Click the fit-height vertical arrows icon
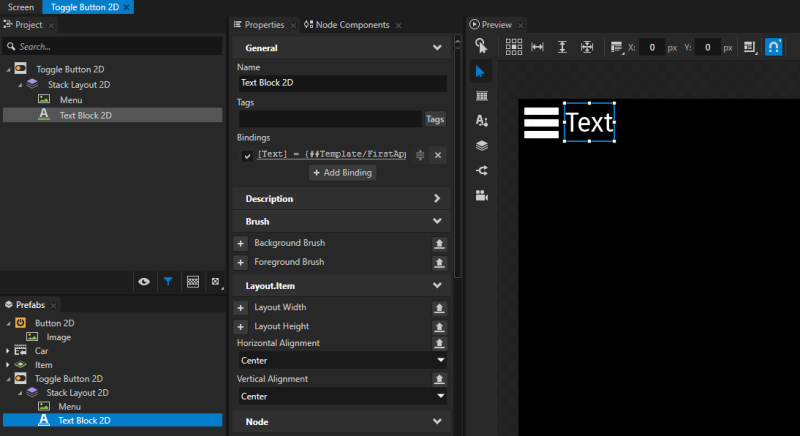The height and width of the screenshot is (436, 800). [562, 46]
